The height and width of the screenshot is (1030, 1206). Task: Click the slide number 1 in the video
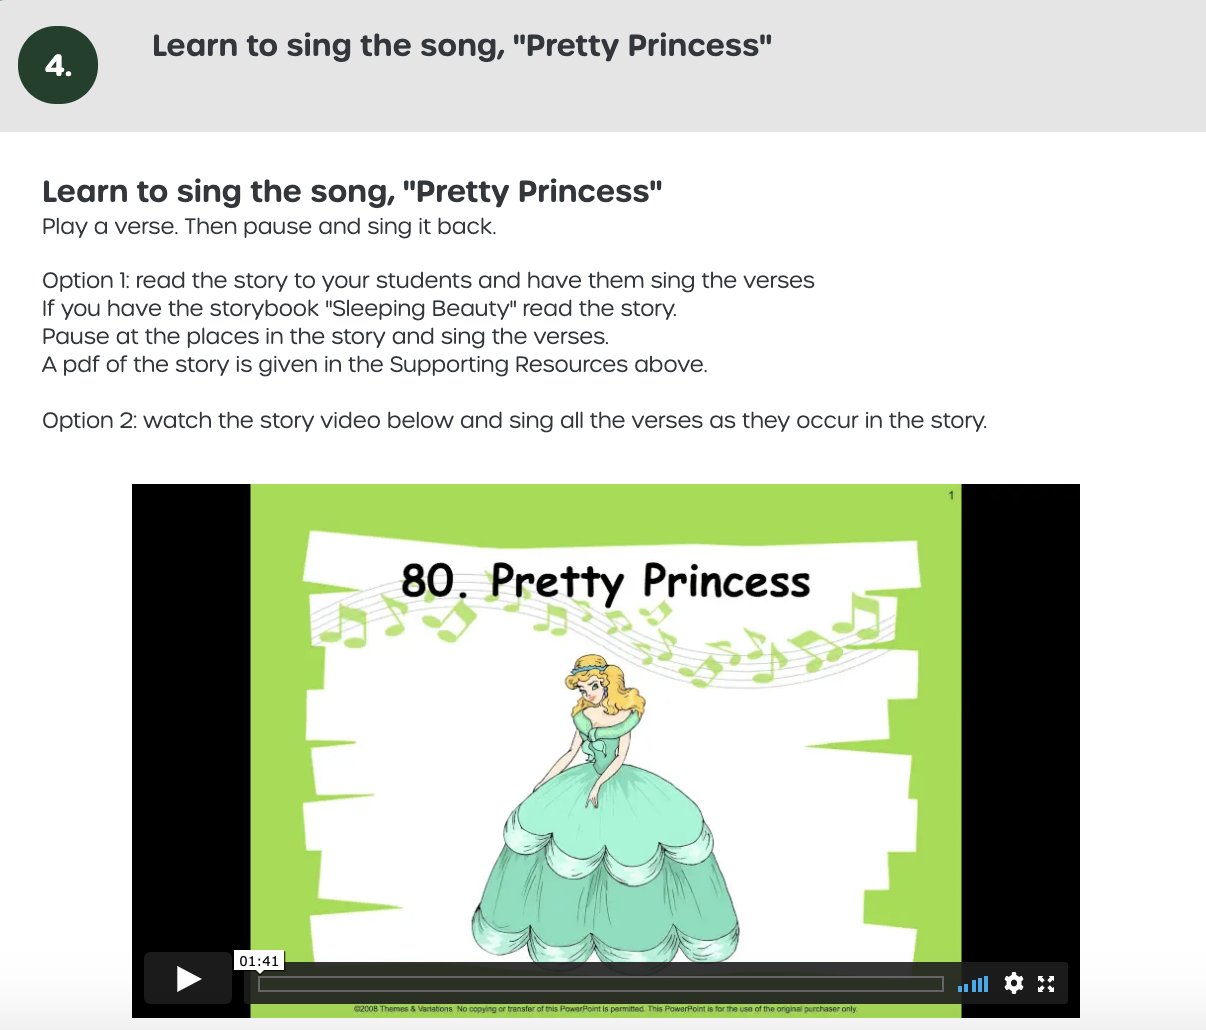pyautogui.click(x=951, y=495)
